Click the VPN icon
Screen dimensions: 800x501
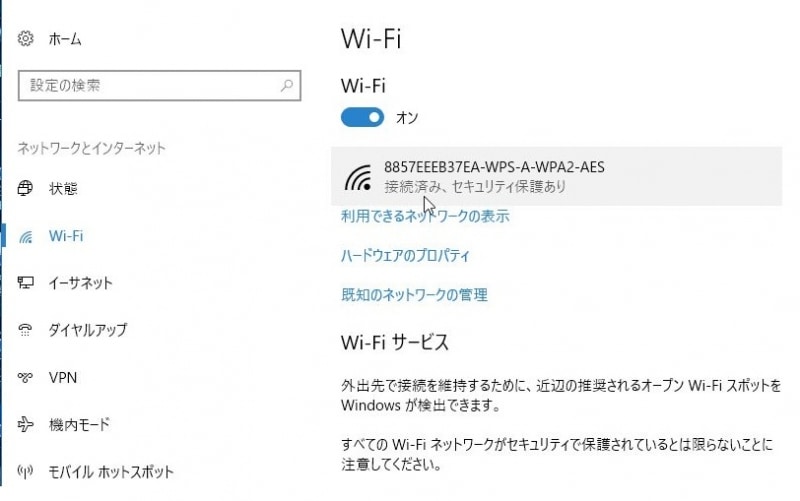click(x=26, y=377)
